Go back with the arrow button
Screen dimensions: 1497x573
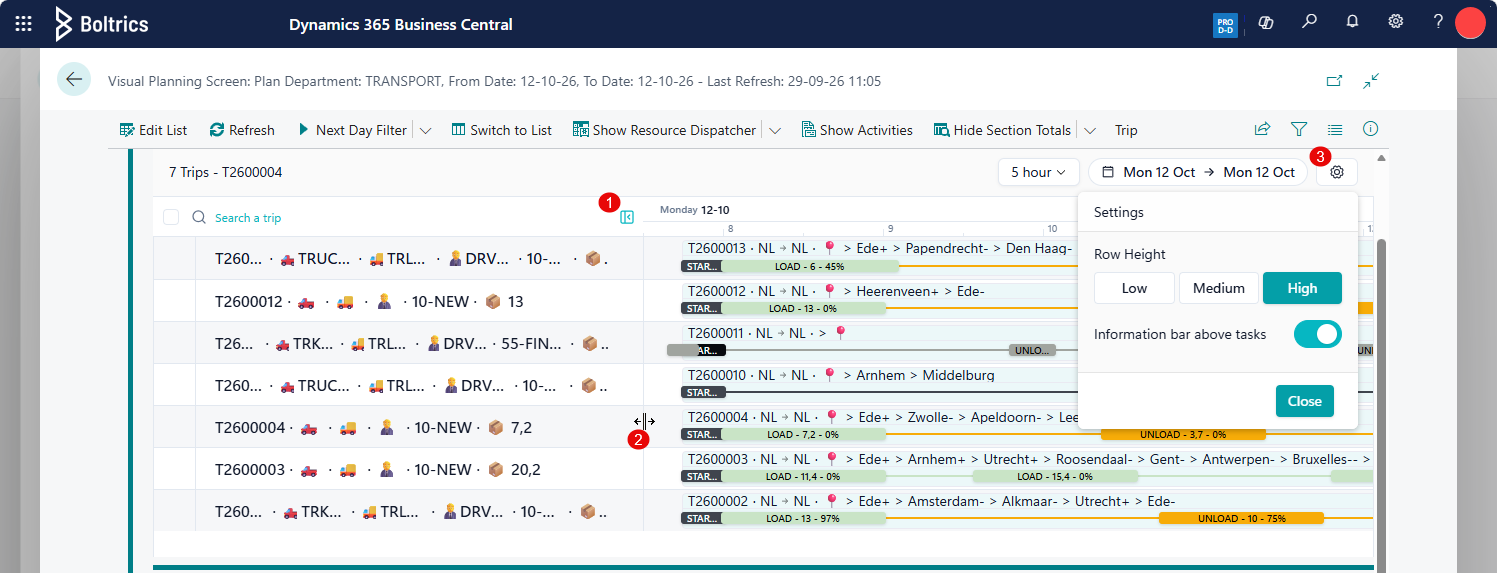click(x=74, y=79)
